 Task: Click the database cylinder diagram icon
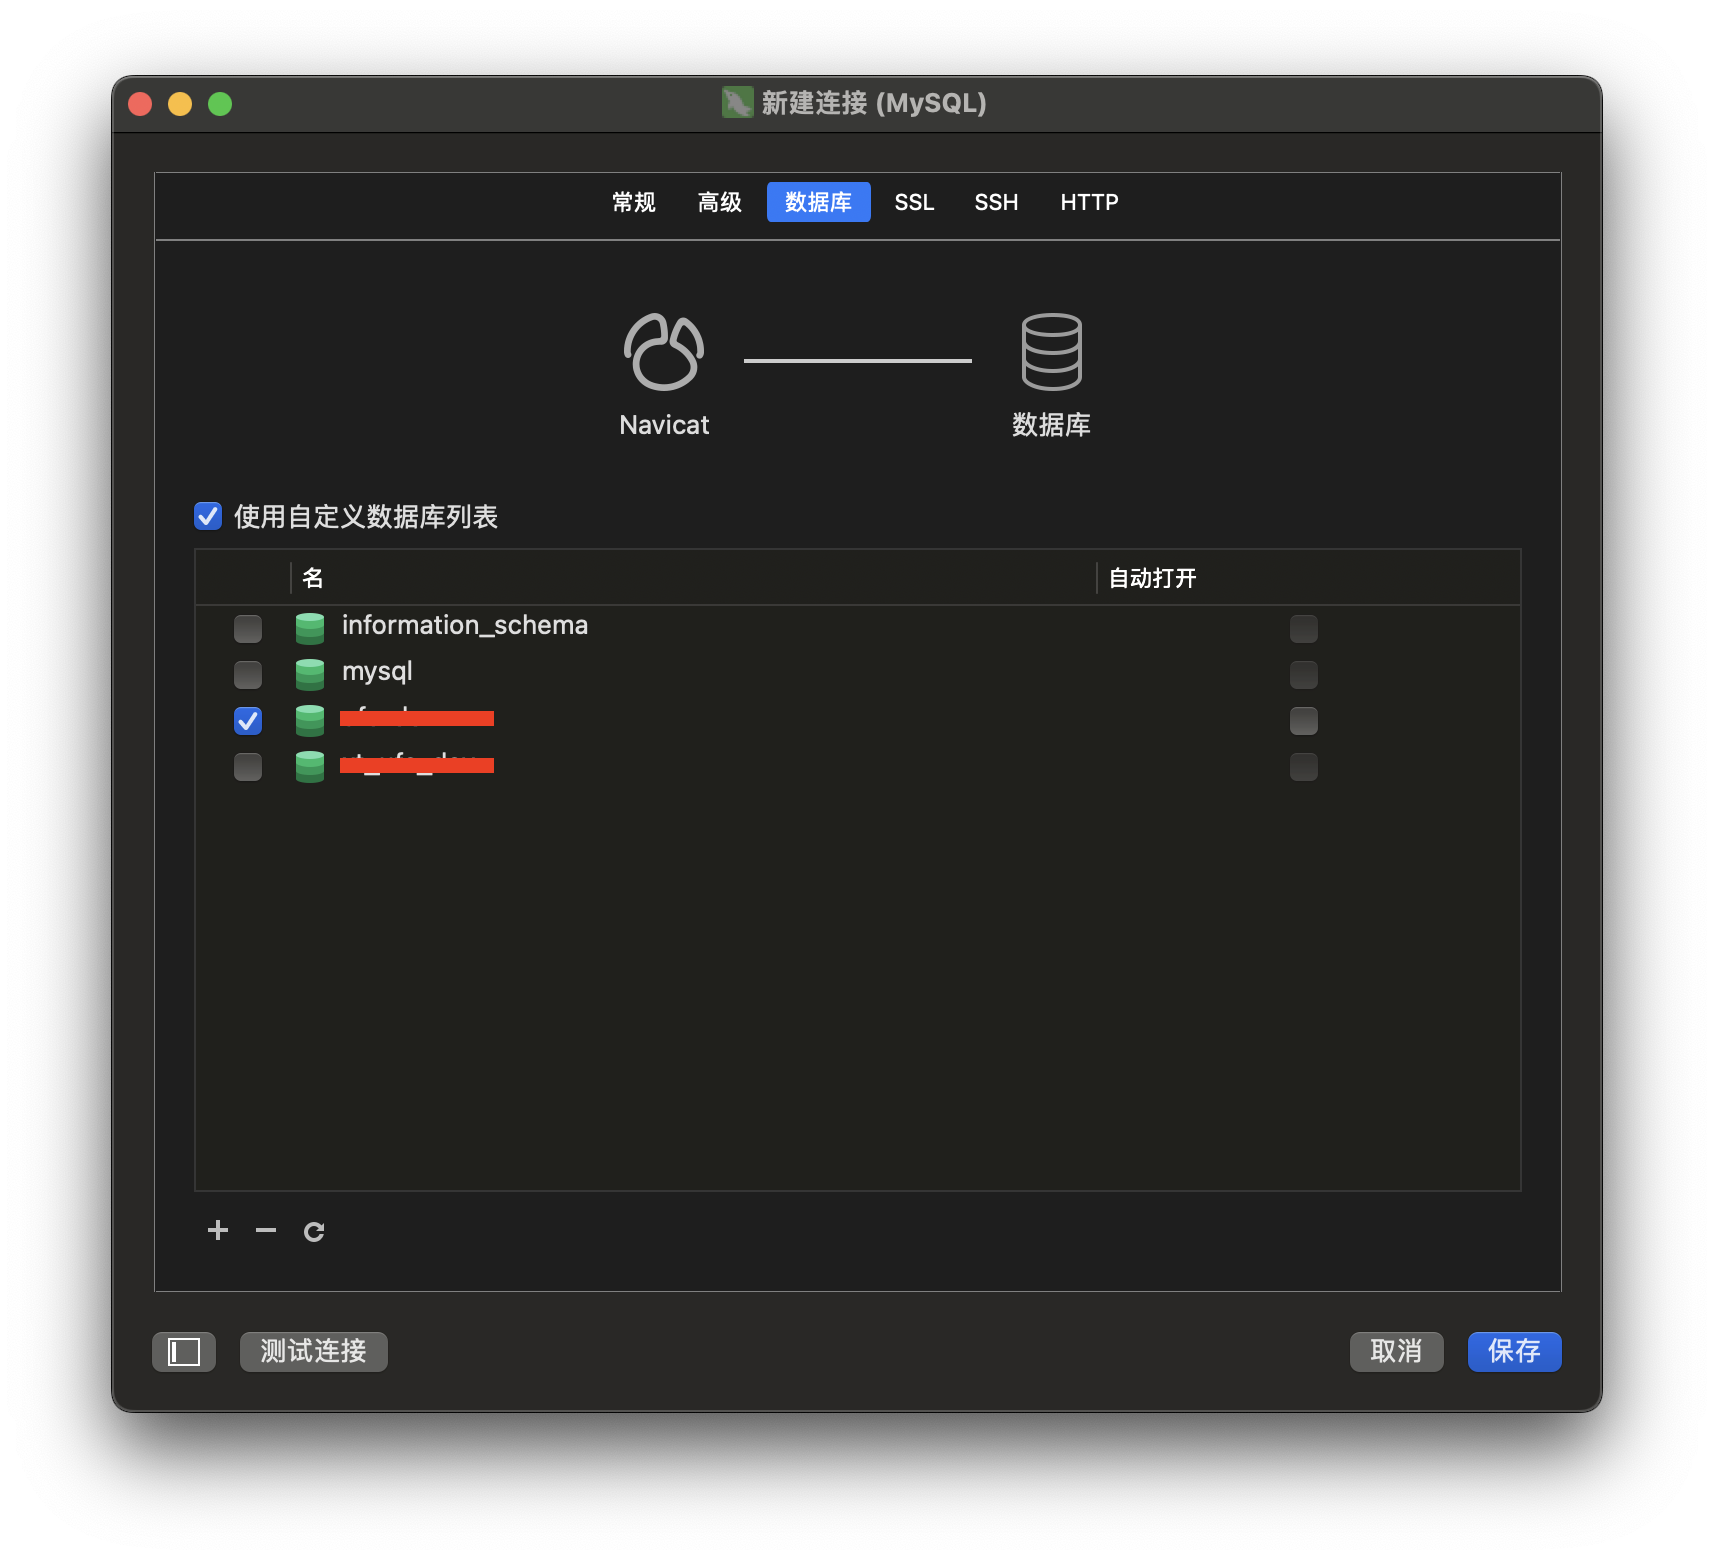(1051, 352)
